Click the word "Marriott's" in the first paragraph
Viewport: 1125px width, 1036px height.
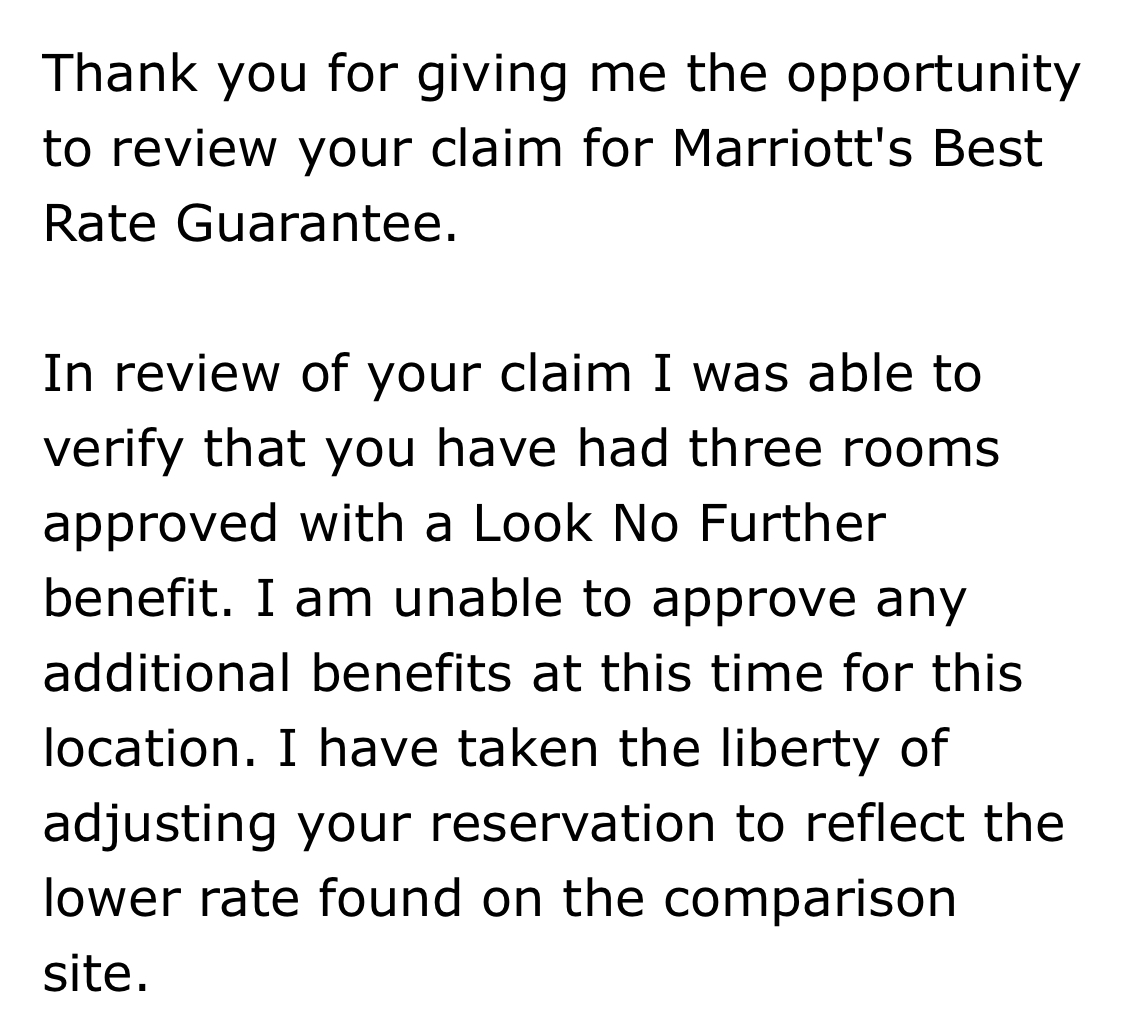[x=792, y=149]
